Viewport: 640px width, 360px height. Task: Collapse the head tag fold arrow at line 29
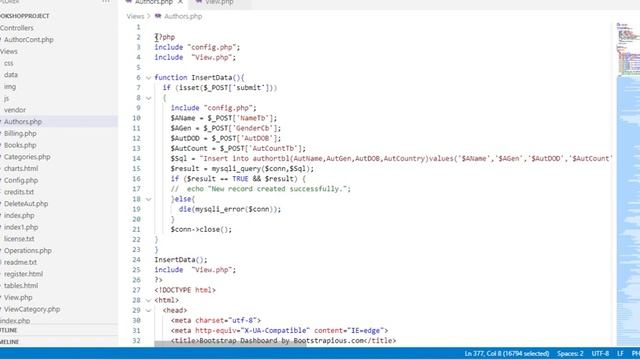tap(149, 311)
